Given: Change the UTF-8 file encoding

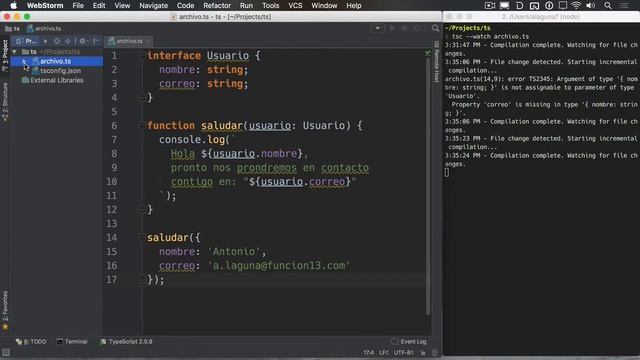Looking at the screenshot, I should click(x=404, y=353).
